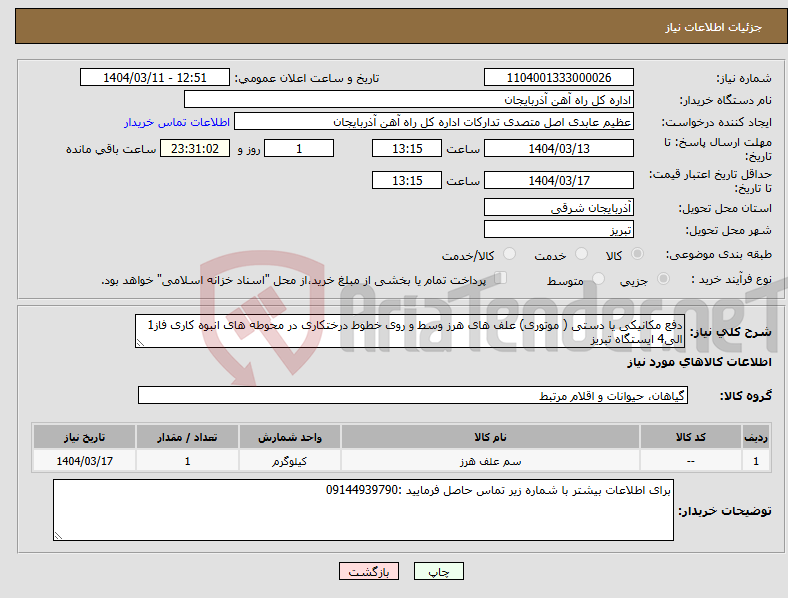788x598 pixels.
Task: Click the remaining time field 23:31:02
Action: click(x=195, y=148)
